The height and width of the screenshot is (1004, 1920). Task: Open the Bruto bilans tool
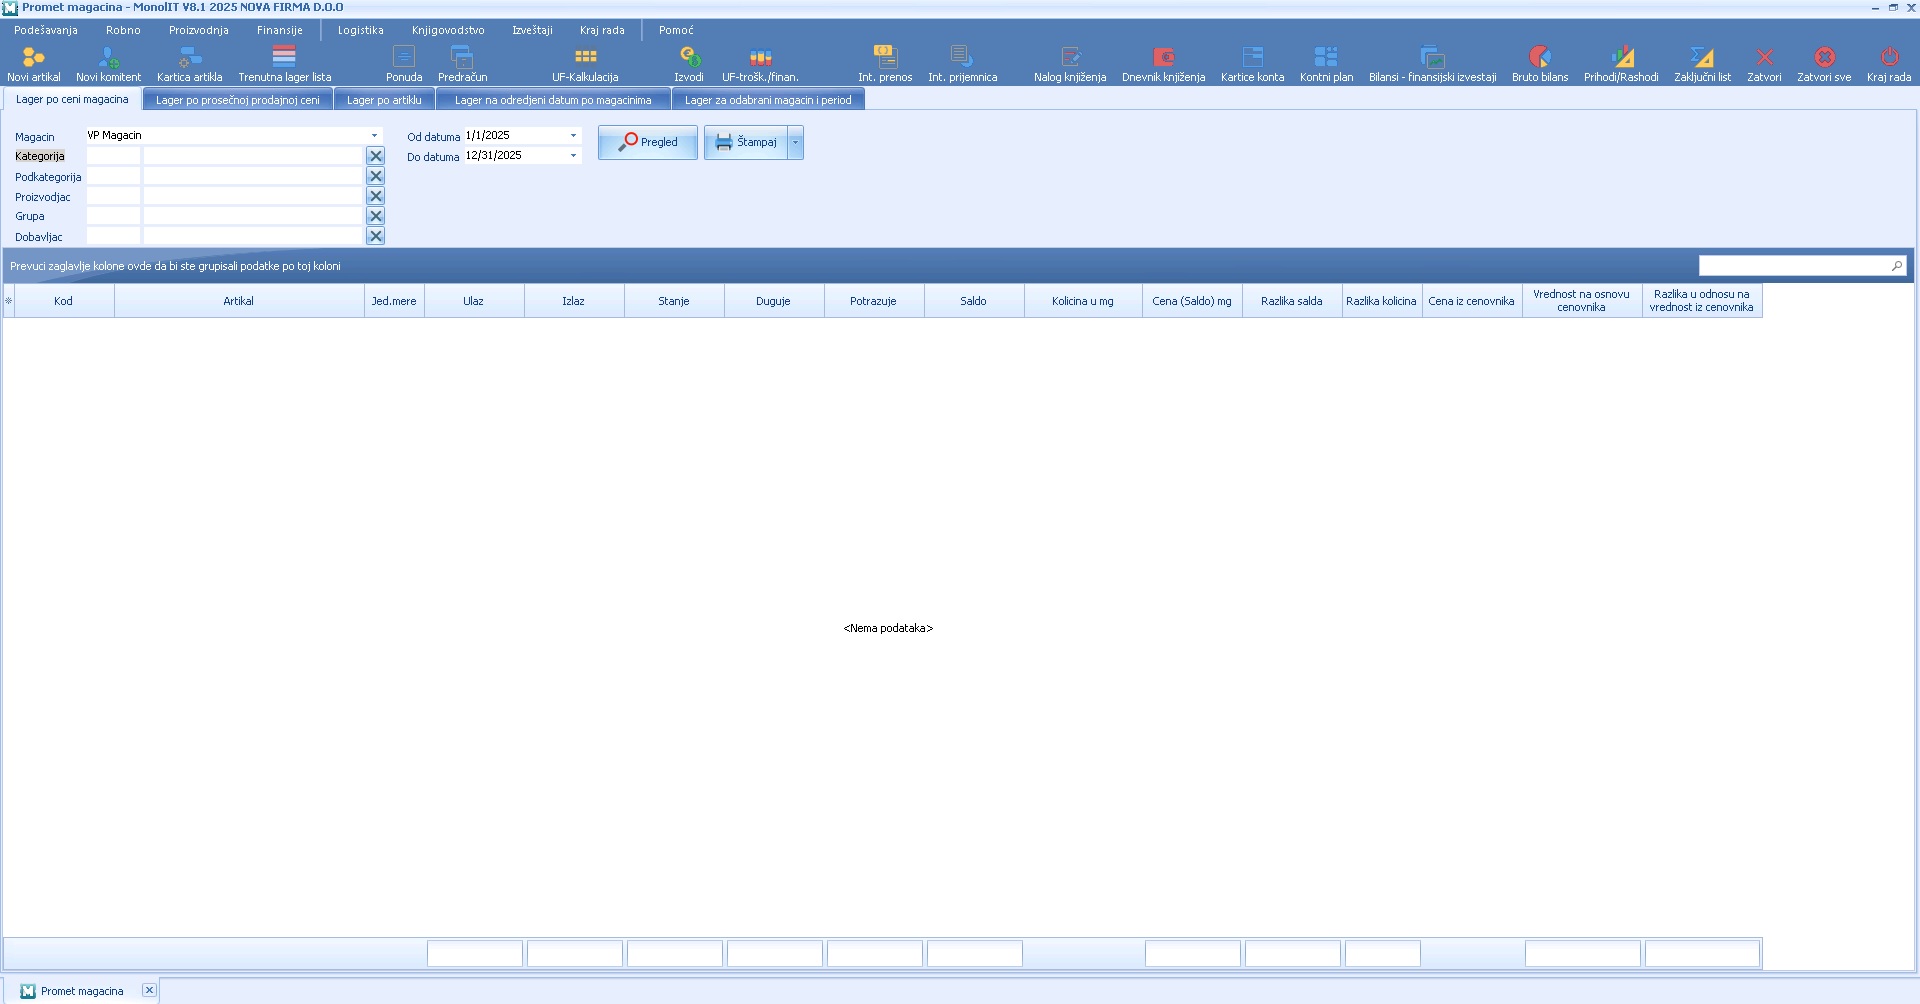(1540, 64)
